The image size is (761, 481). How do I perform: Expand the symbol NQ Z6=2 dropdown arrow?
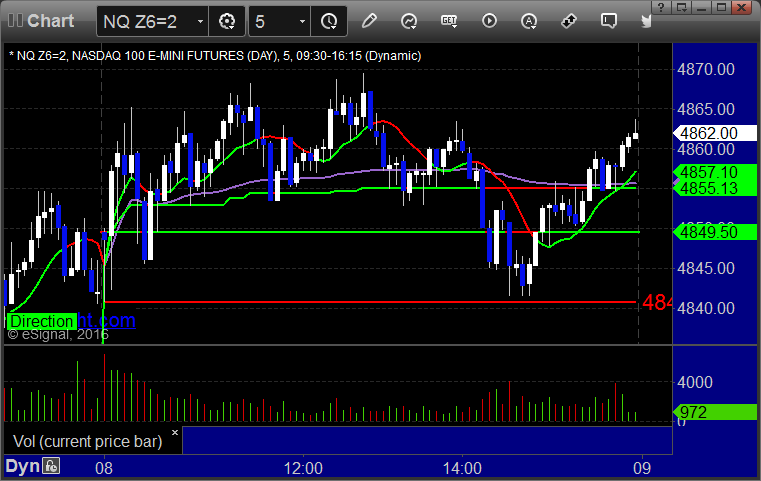(x=200, y=21)
